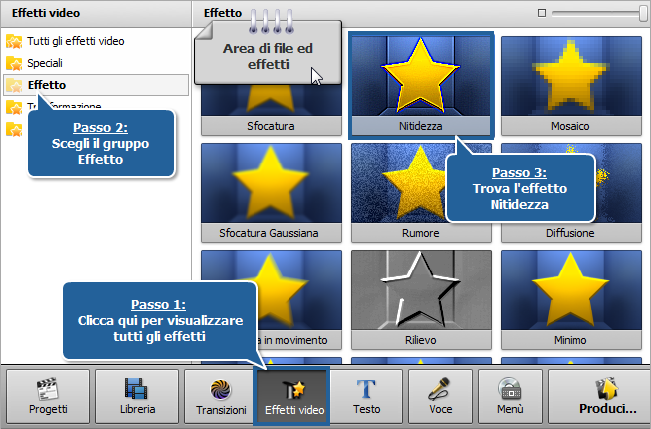Click the Menù disc icon
651x429 pixels.
tap(510, 389)
